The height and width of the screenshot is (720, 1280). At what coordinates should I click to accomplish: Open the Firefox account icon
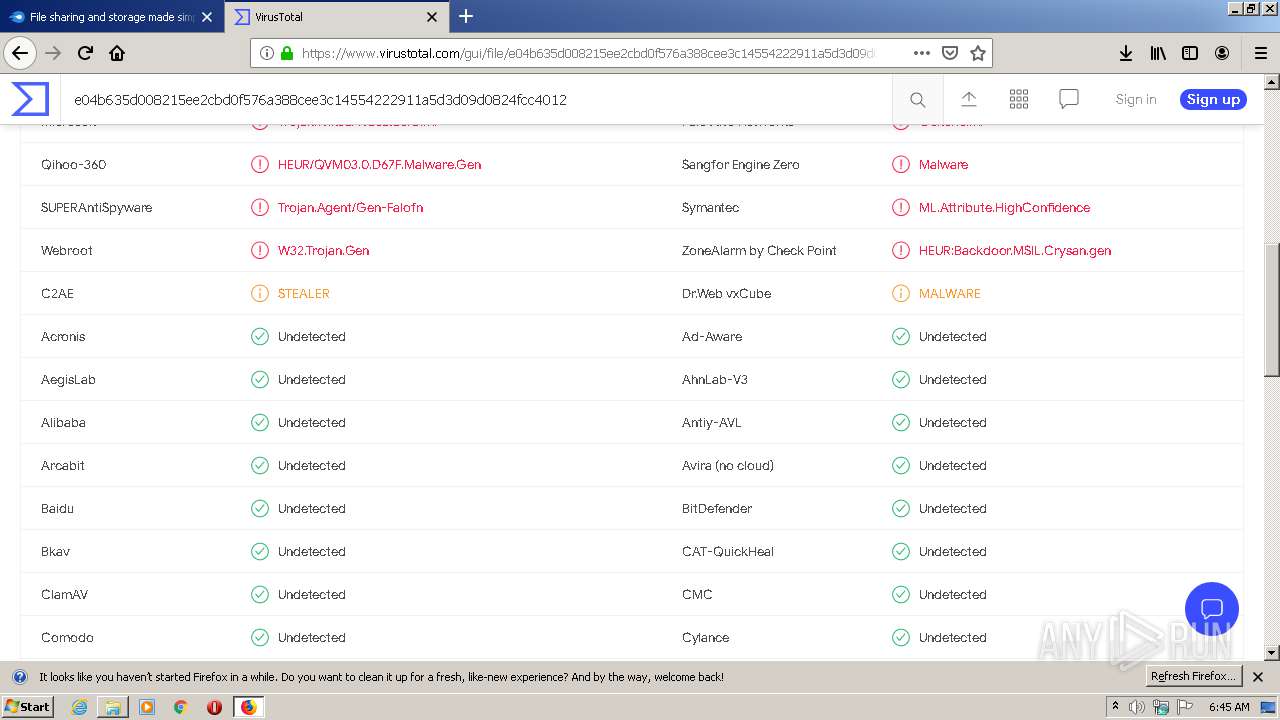[1222, 53]
